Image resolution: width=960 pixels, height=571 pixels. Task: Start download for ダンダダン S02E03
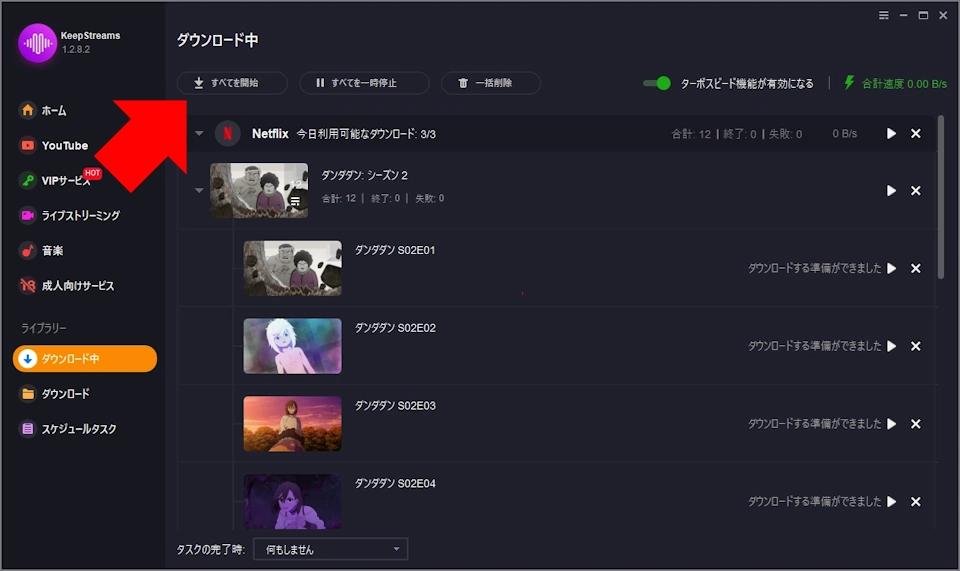pos(891,424)
